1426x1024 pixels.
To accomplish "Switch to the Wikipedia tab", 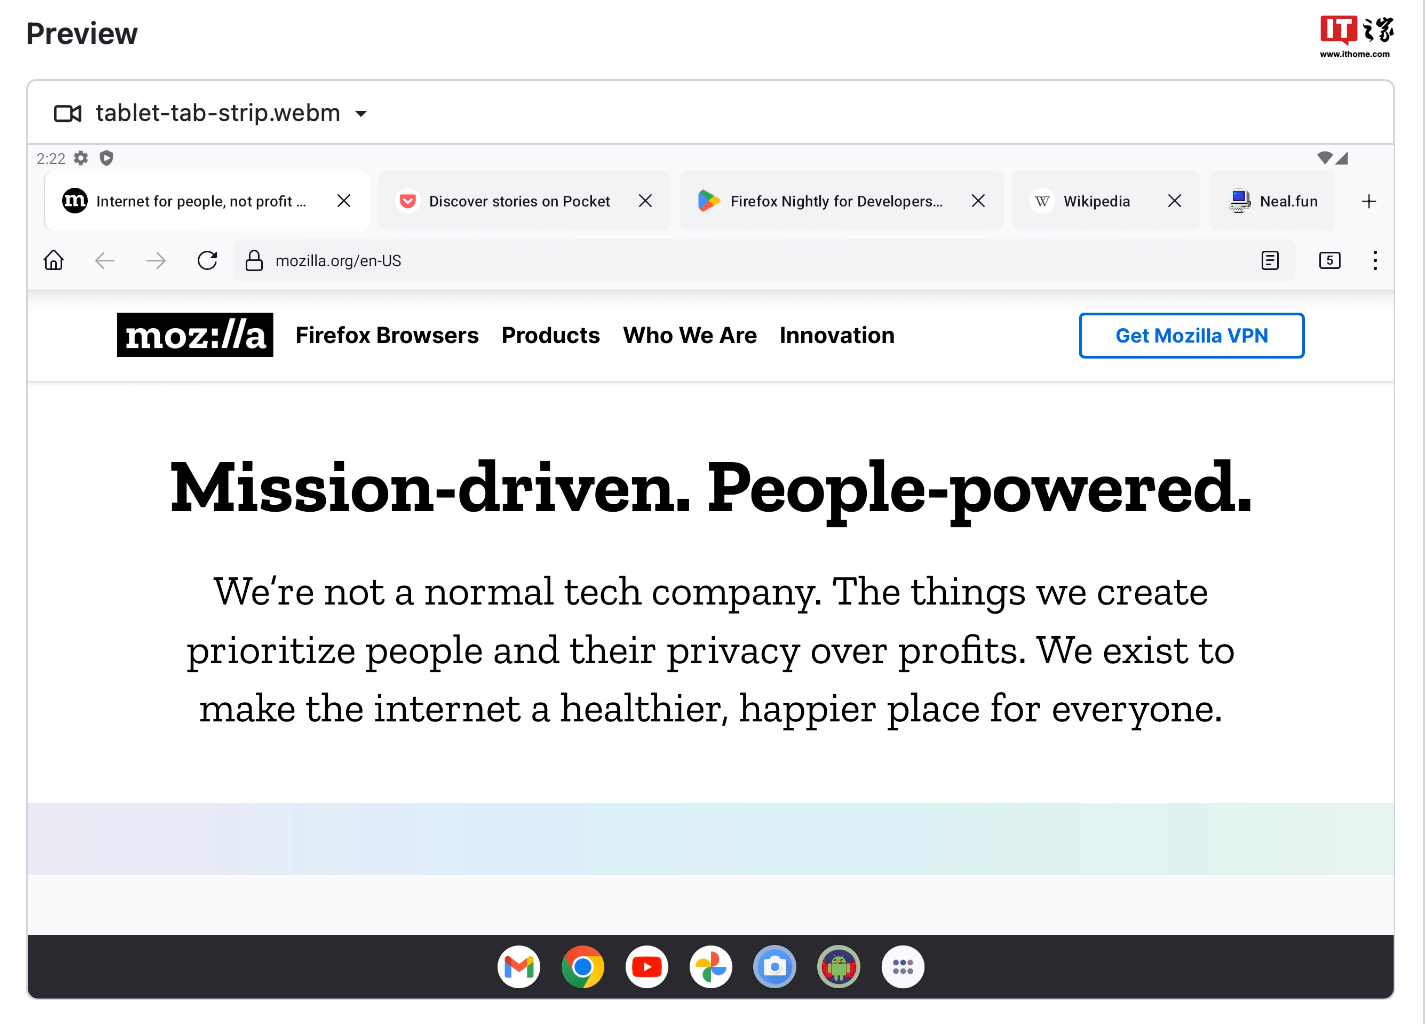I will [1106, 201].
